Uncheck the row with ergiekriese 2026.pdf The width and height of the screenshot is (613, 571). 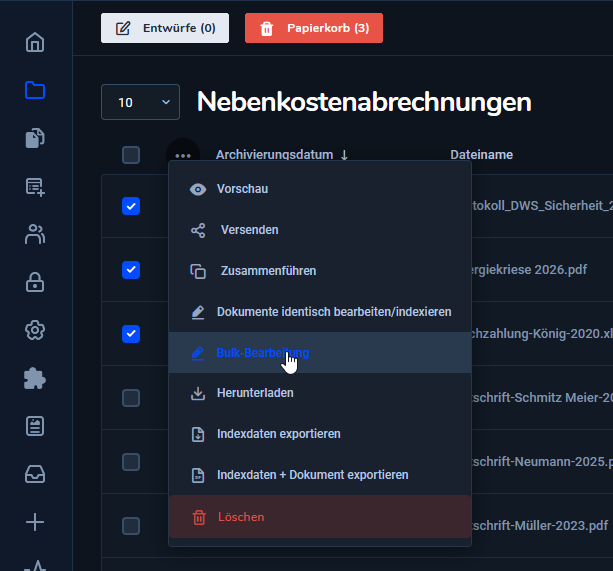(131, 270)
